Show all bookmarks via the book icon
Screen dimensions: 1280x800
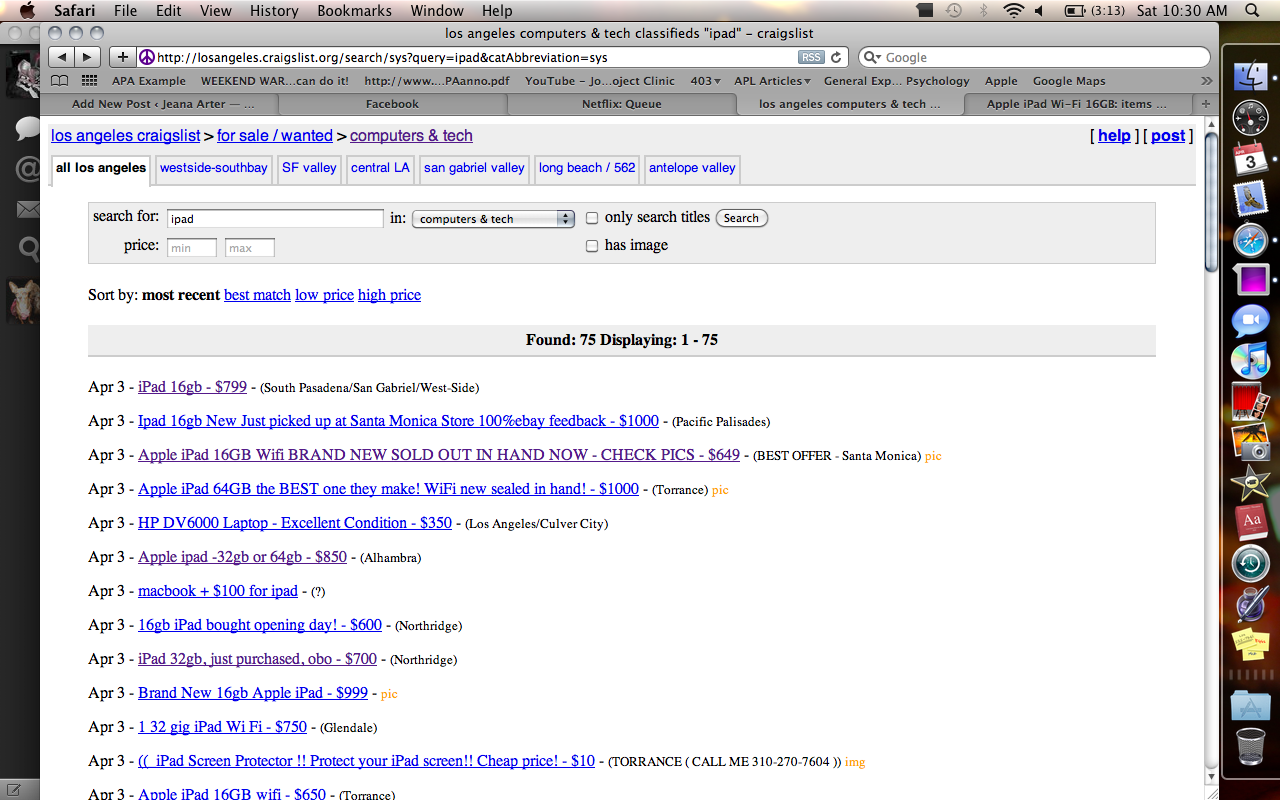[60, 81]
